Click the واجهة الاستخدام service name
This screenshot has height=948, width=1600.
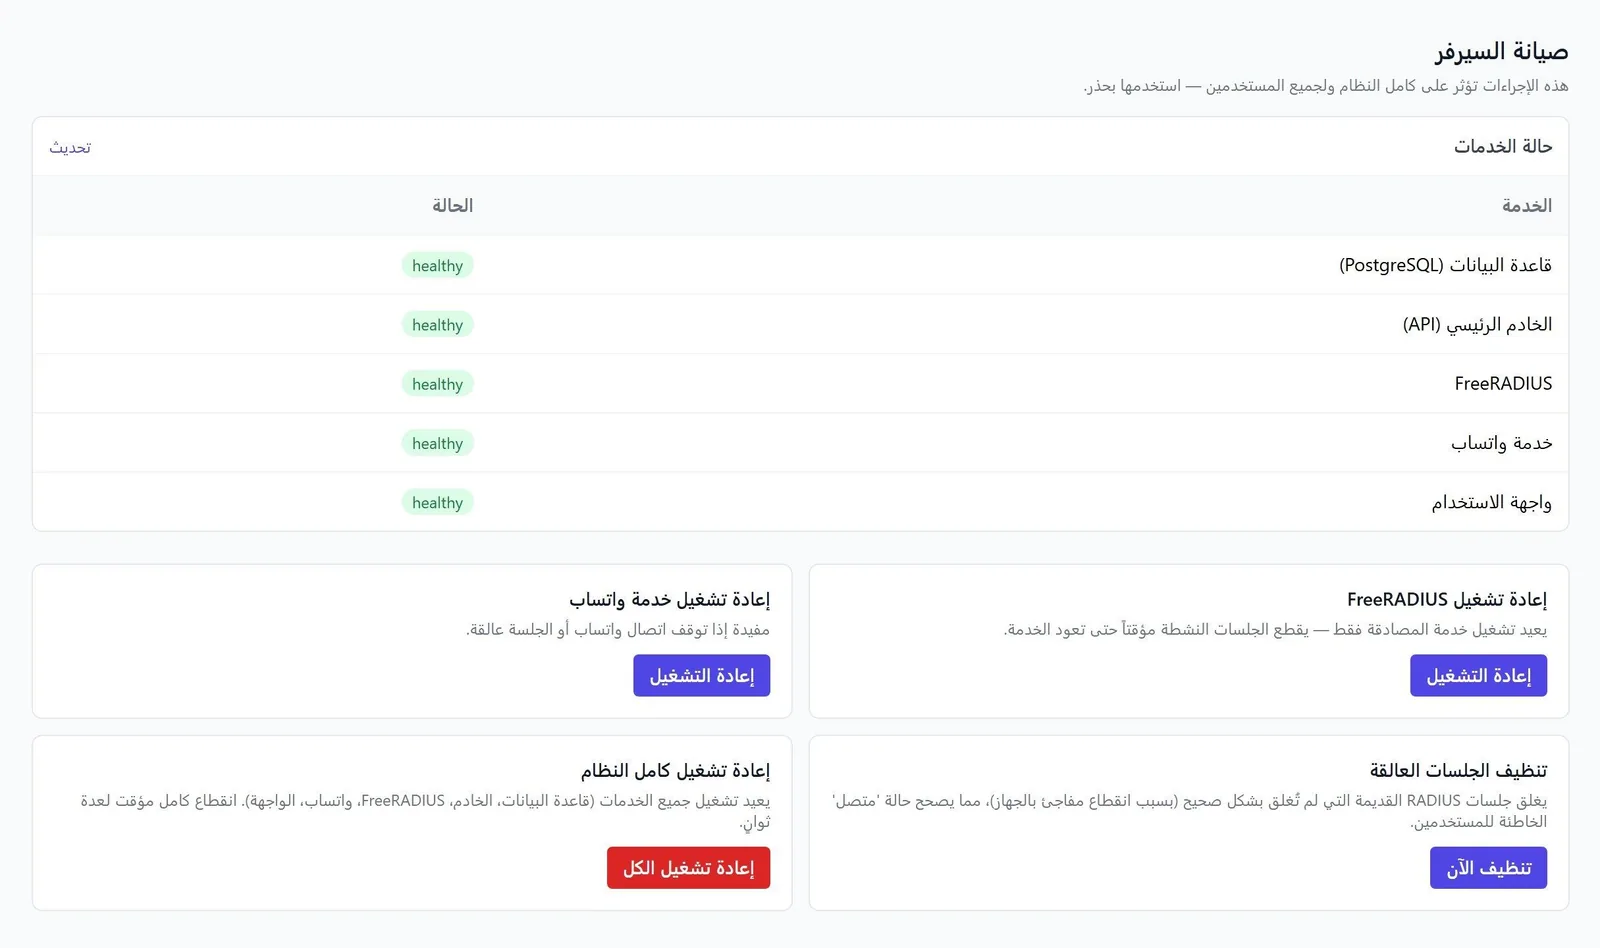click(x=1491, y=502)
